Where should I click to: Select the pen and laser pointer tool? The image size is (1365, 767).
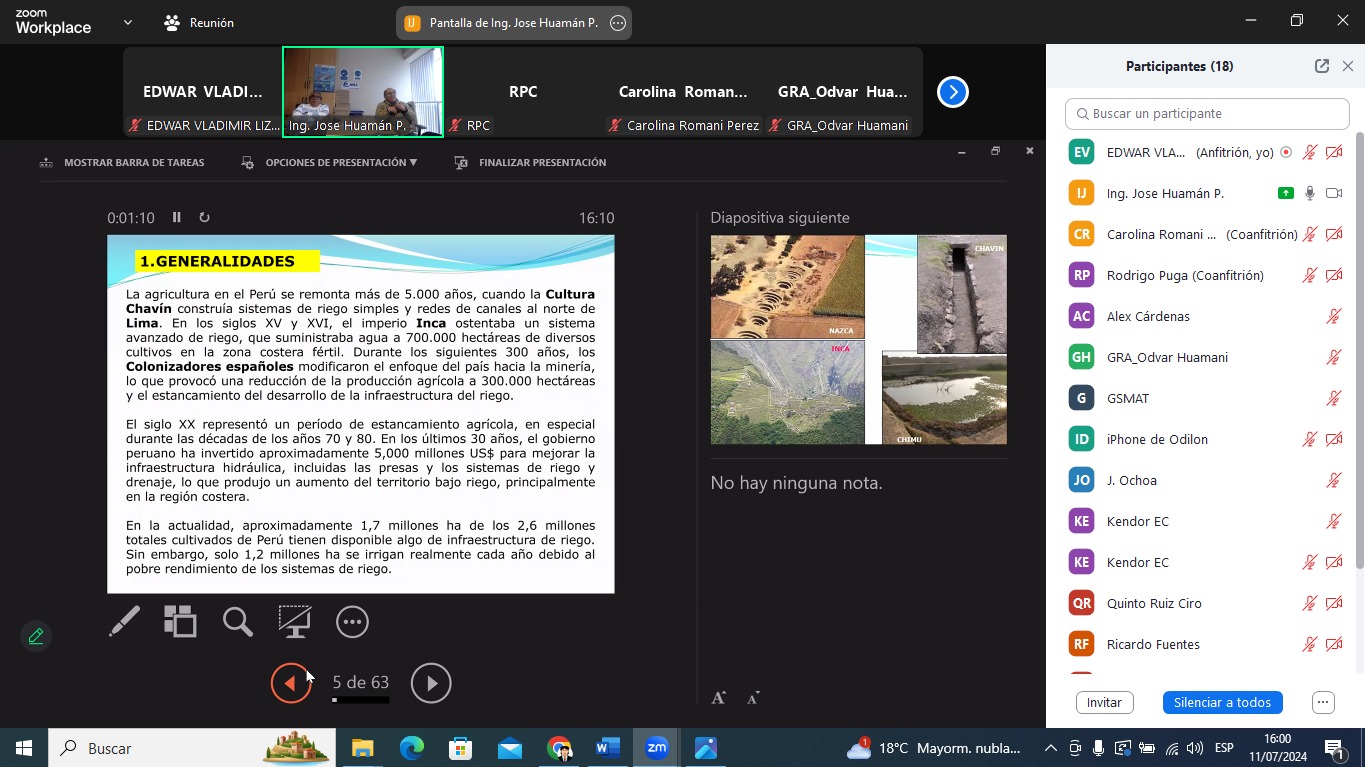coord(124,621)
